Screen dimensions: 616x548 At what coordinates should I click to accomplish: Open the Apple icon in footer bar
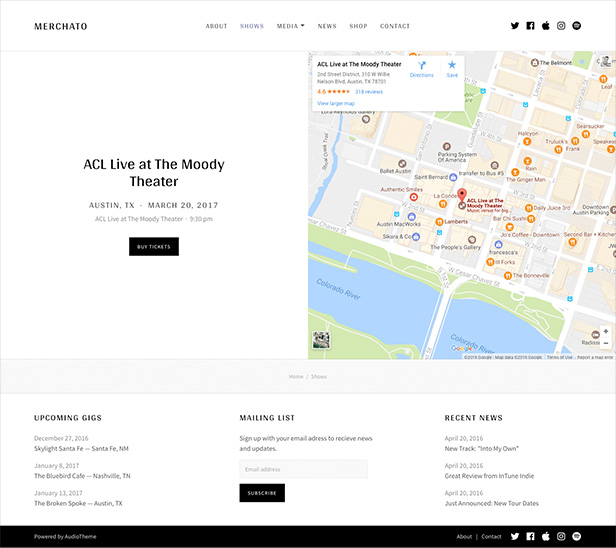pyautogui.click(x=546, y=536)
